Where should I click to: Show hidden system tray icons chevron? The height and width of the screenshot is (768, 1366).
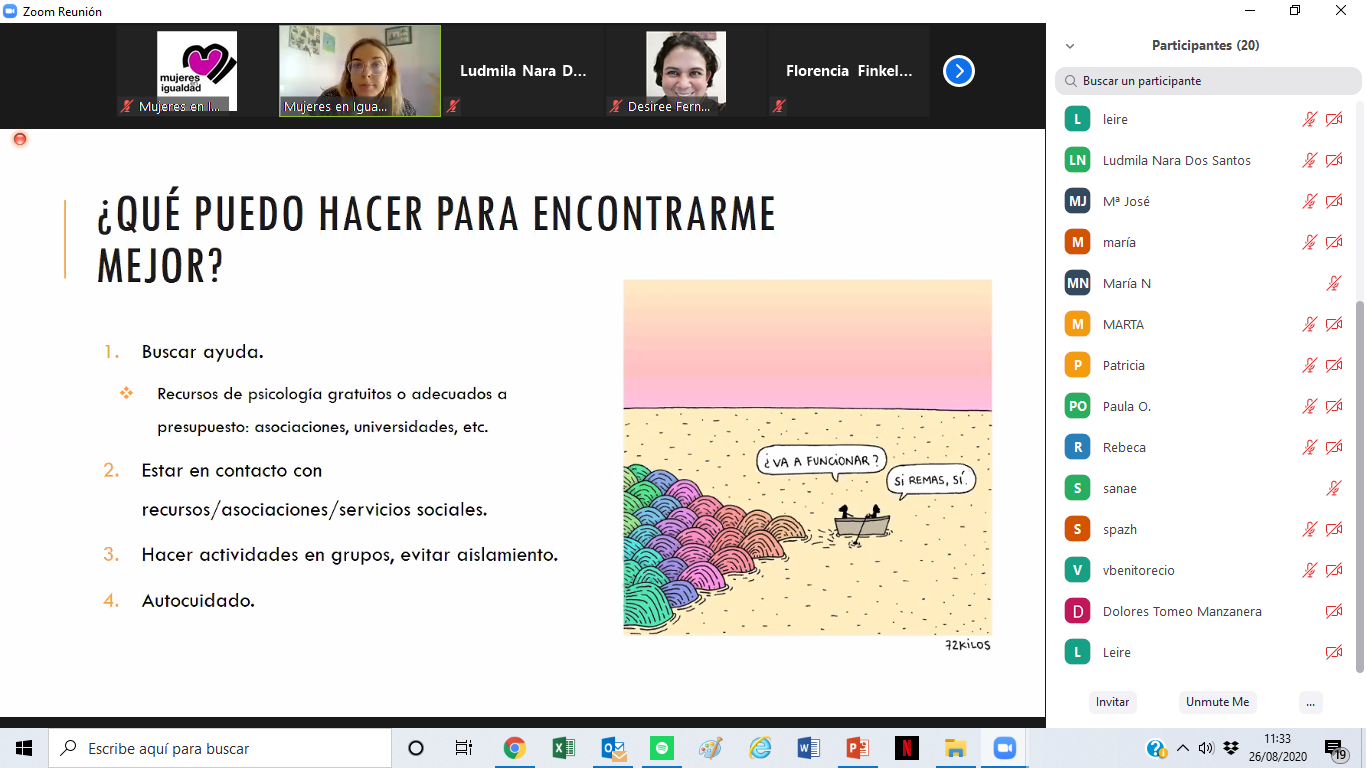pyautogui.click(x=1183, y=748)
